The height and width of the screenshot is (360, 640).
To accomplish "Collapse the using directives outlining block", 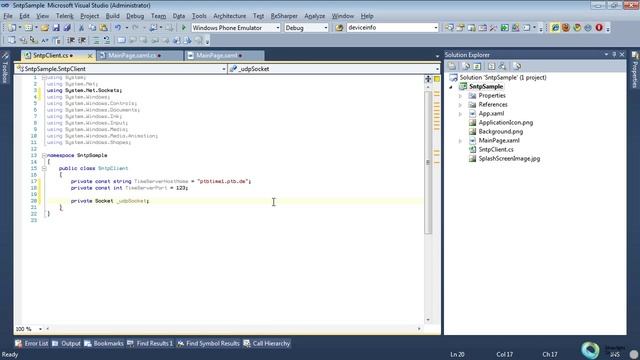I will tap(44, 77).
